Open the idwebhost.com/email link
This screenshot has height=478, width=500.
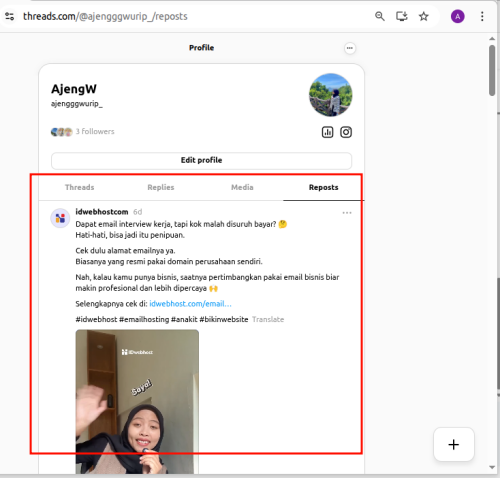(190, 304)
